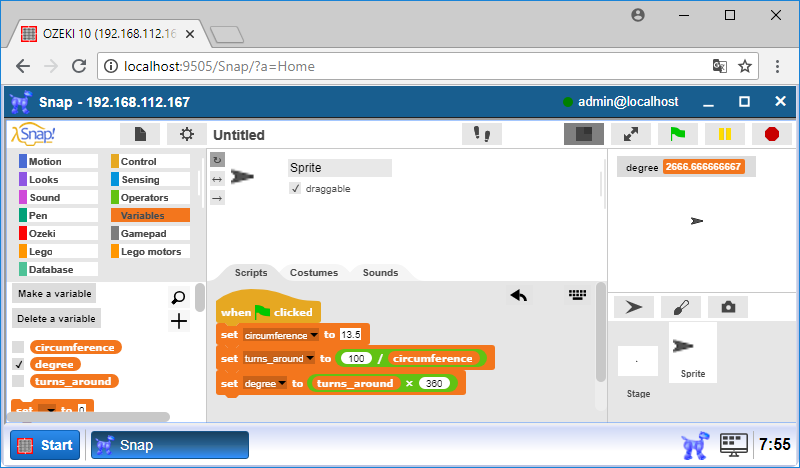Add a new turtle sprite

tap(634, 307)
